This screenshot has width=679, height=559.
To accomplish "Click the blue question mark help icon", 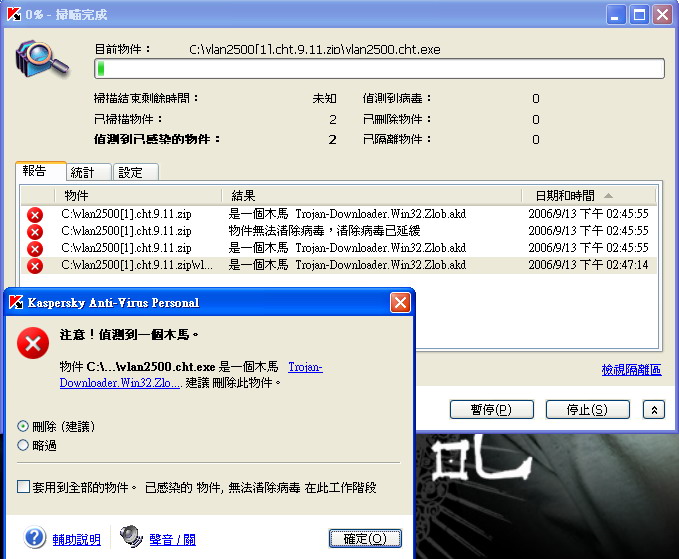I will click(35, 537).
